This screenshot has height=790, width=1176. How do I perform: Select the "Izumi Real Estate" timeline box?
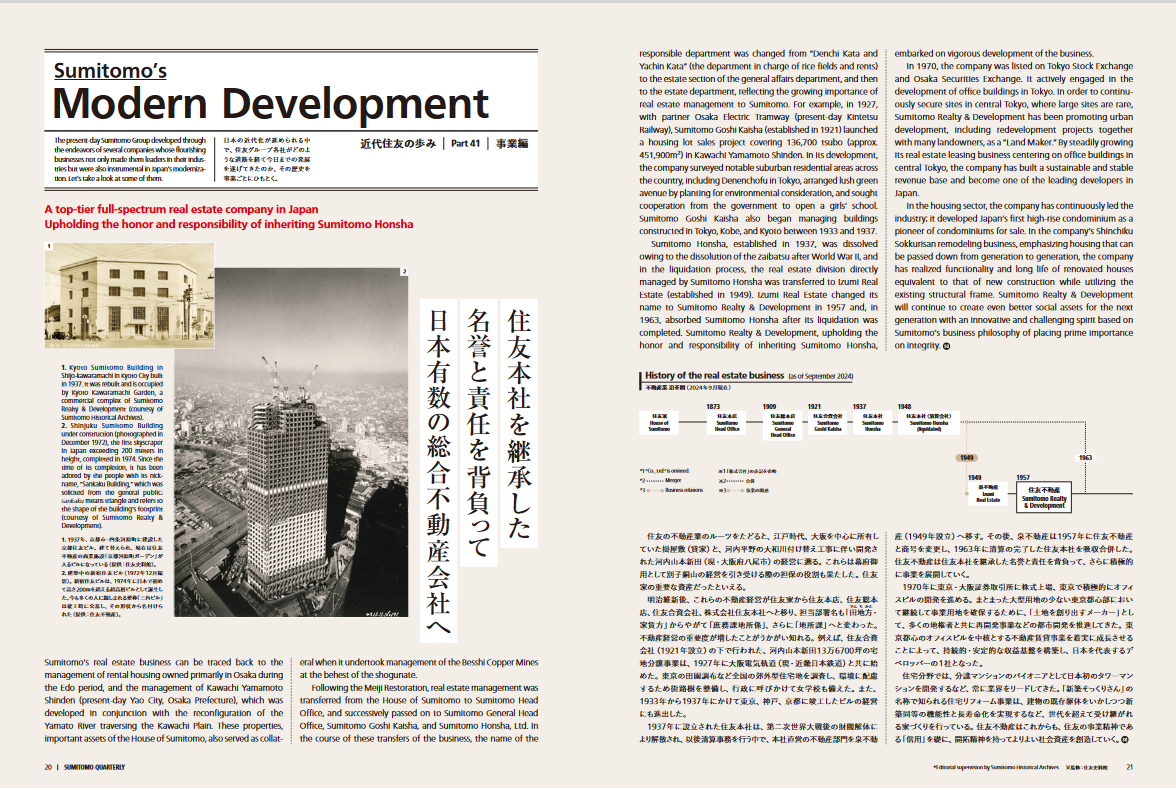pyautogui.click(x=988, y=493)
